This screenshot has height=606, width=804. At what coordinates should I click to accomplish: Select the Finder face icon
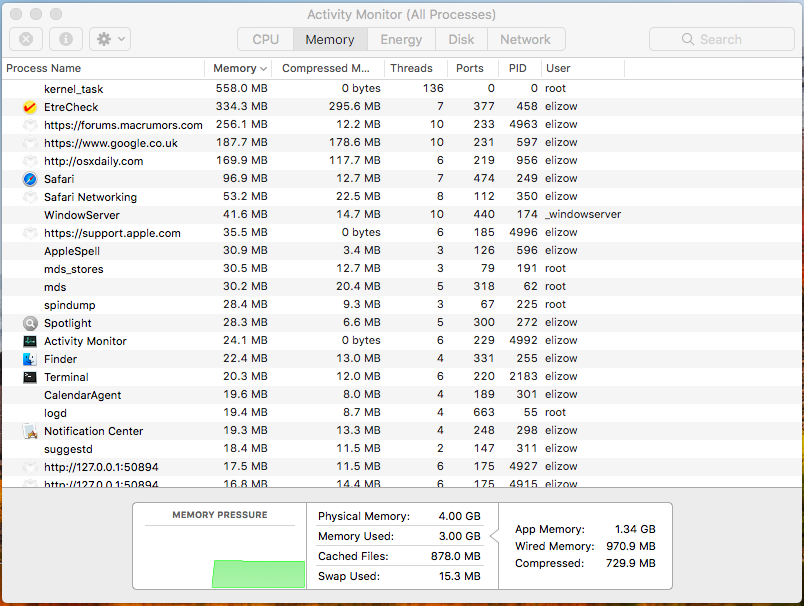30,359
